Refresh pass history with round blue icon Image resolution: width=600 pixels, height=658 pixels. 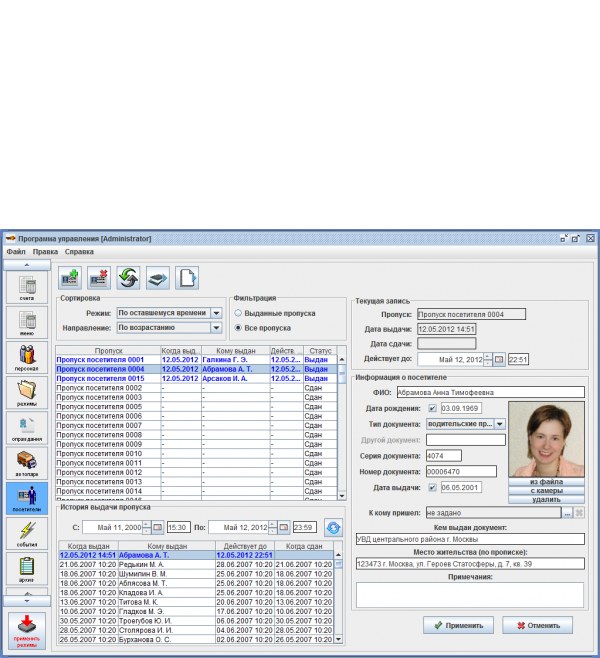(332, 527)
